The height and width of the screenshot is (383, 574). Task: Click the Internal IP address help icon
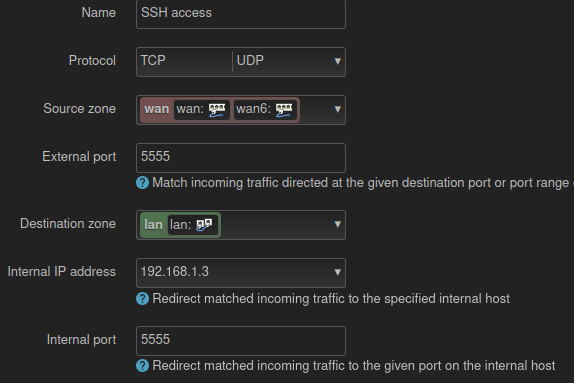pos(142,298)
